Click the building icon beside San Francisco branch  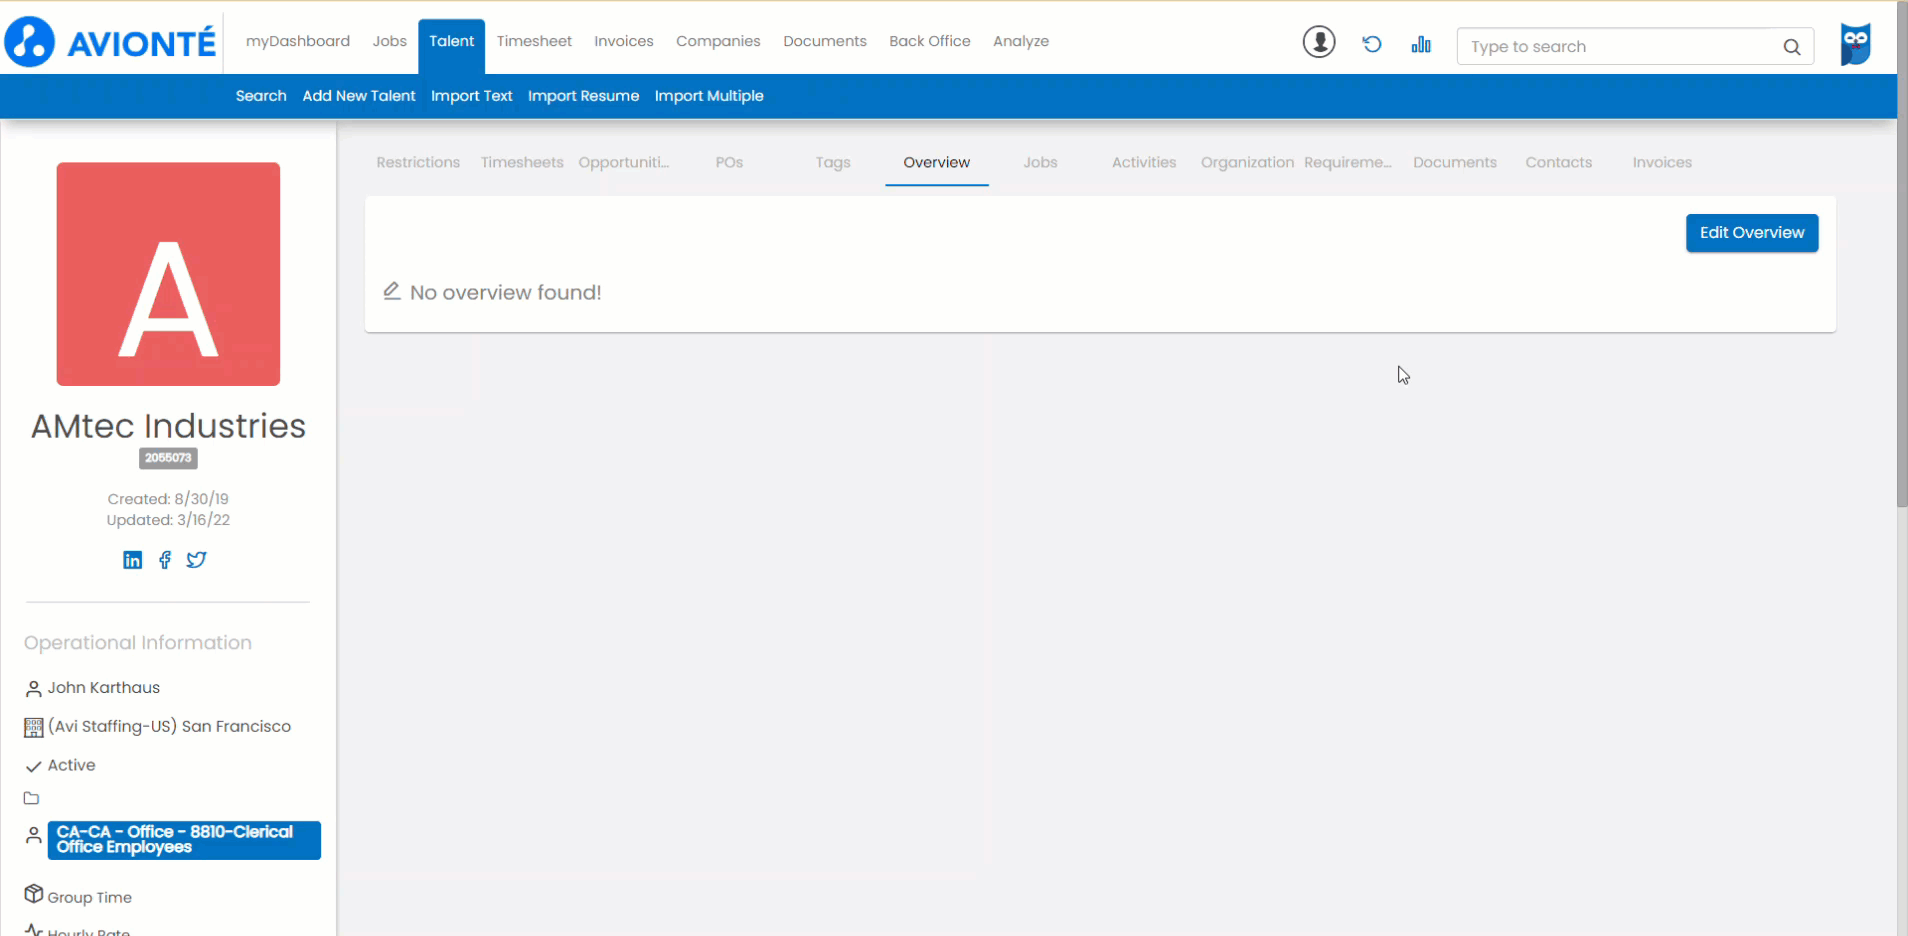pos(33,727)
